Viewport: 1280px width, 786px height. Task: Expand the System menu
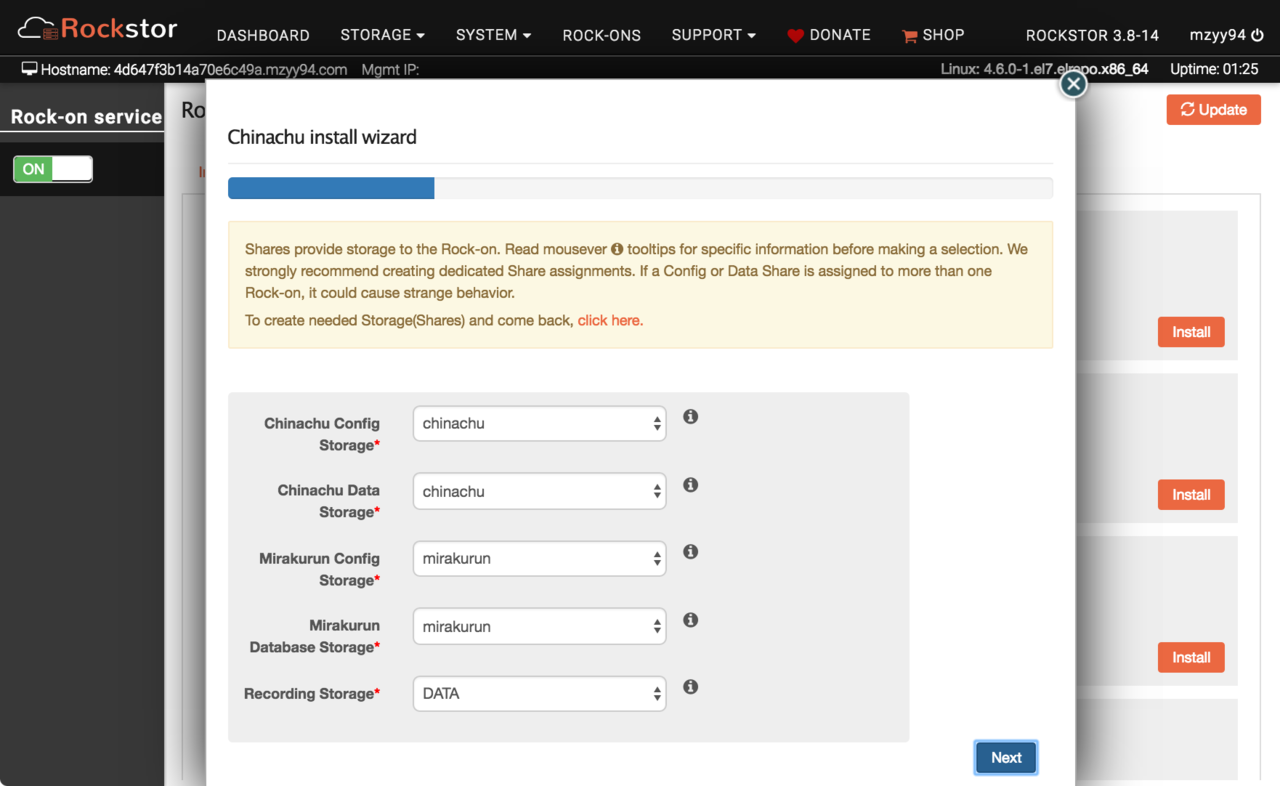point(493,35)
